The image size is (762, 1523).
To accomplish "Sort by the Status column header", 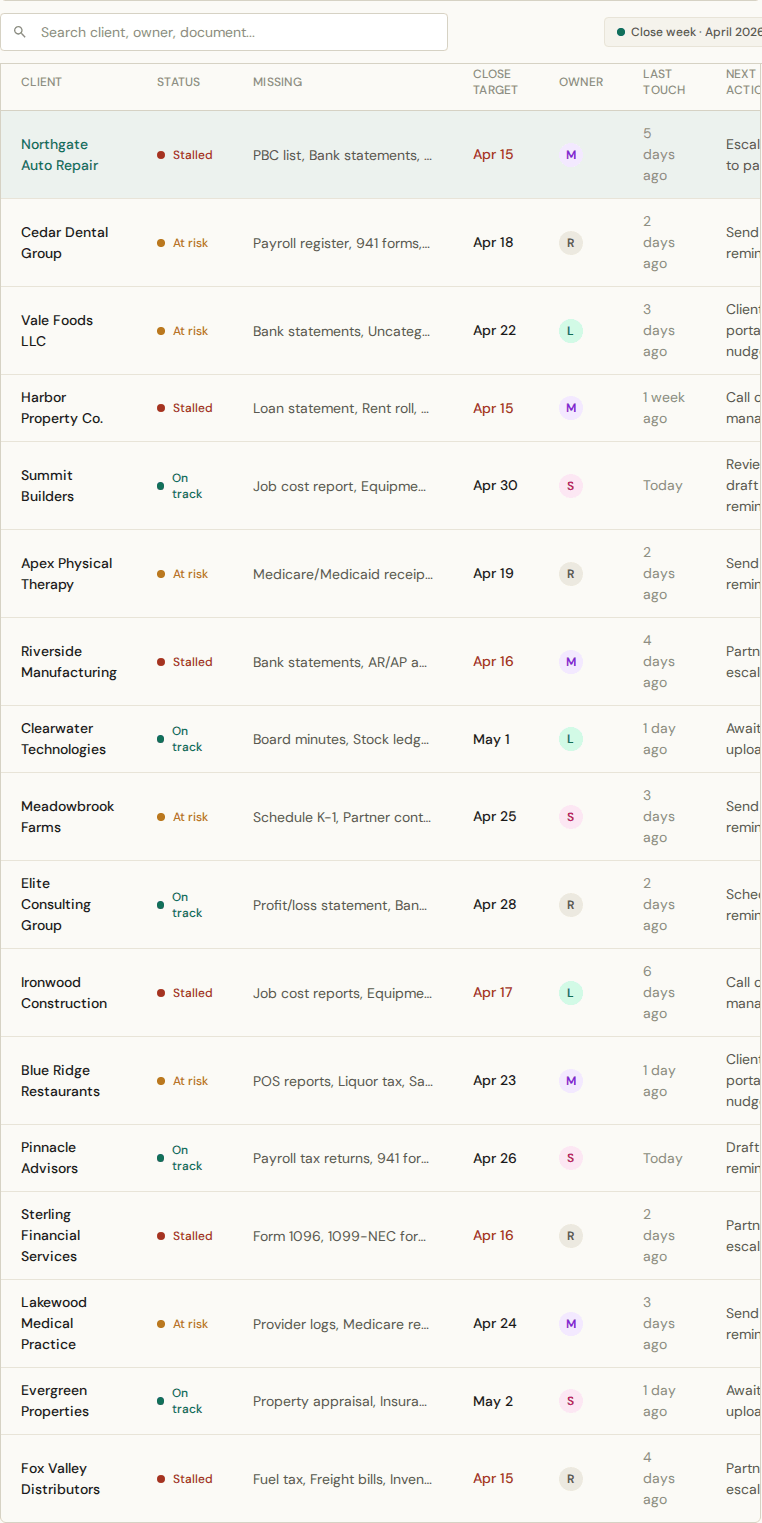I will (178, 82).
